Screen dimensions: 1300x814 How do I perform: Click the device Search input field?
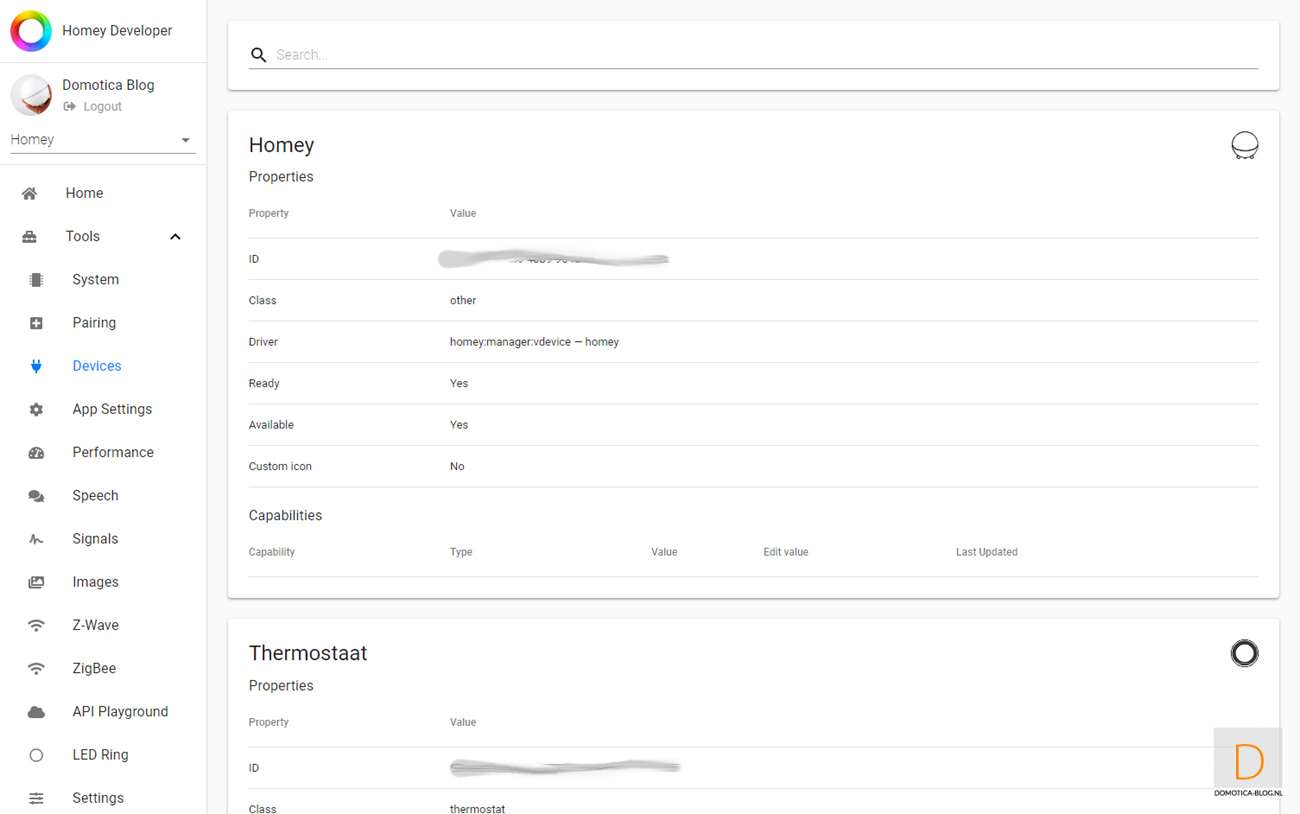[x=760, y=55]
